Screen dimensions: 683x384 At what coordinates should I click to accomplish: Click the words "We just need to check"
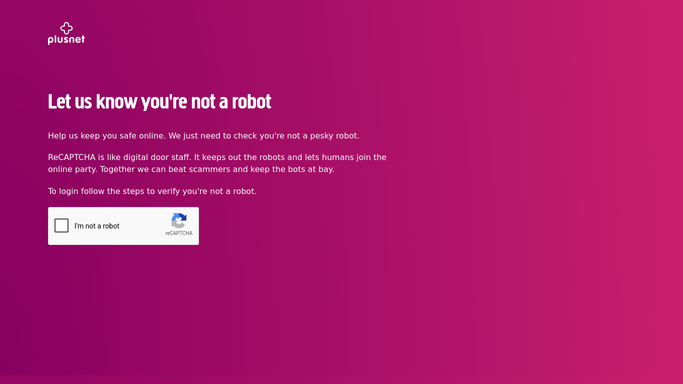213,136
